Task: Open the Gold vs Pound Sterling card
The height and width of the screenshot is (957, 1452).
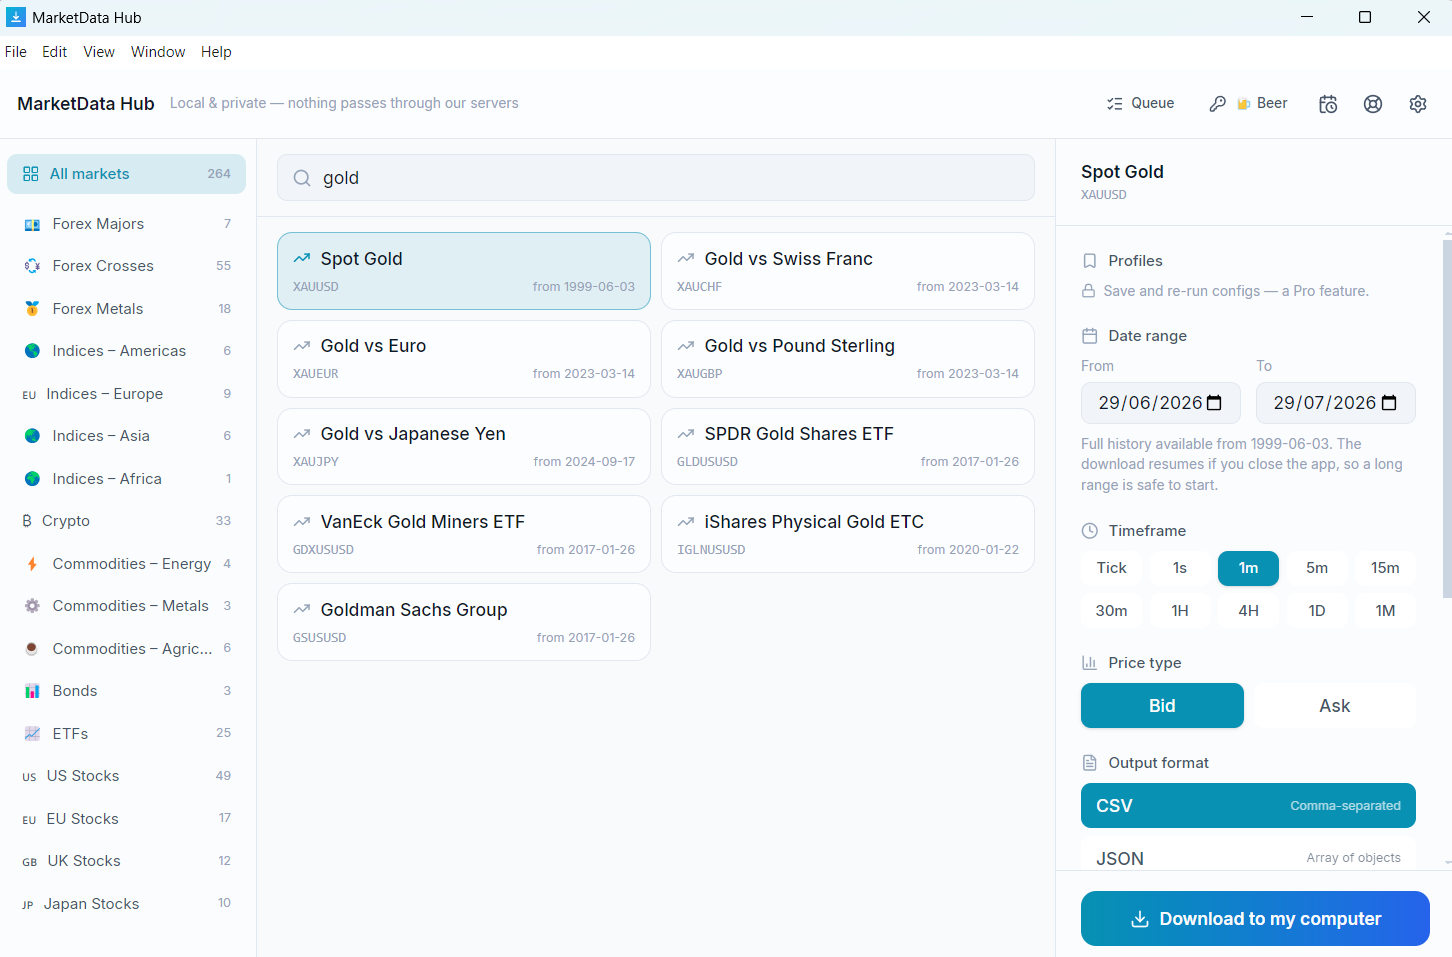Action: pyautogui.click(x=848, y=359)
